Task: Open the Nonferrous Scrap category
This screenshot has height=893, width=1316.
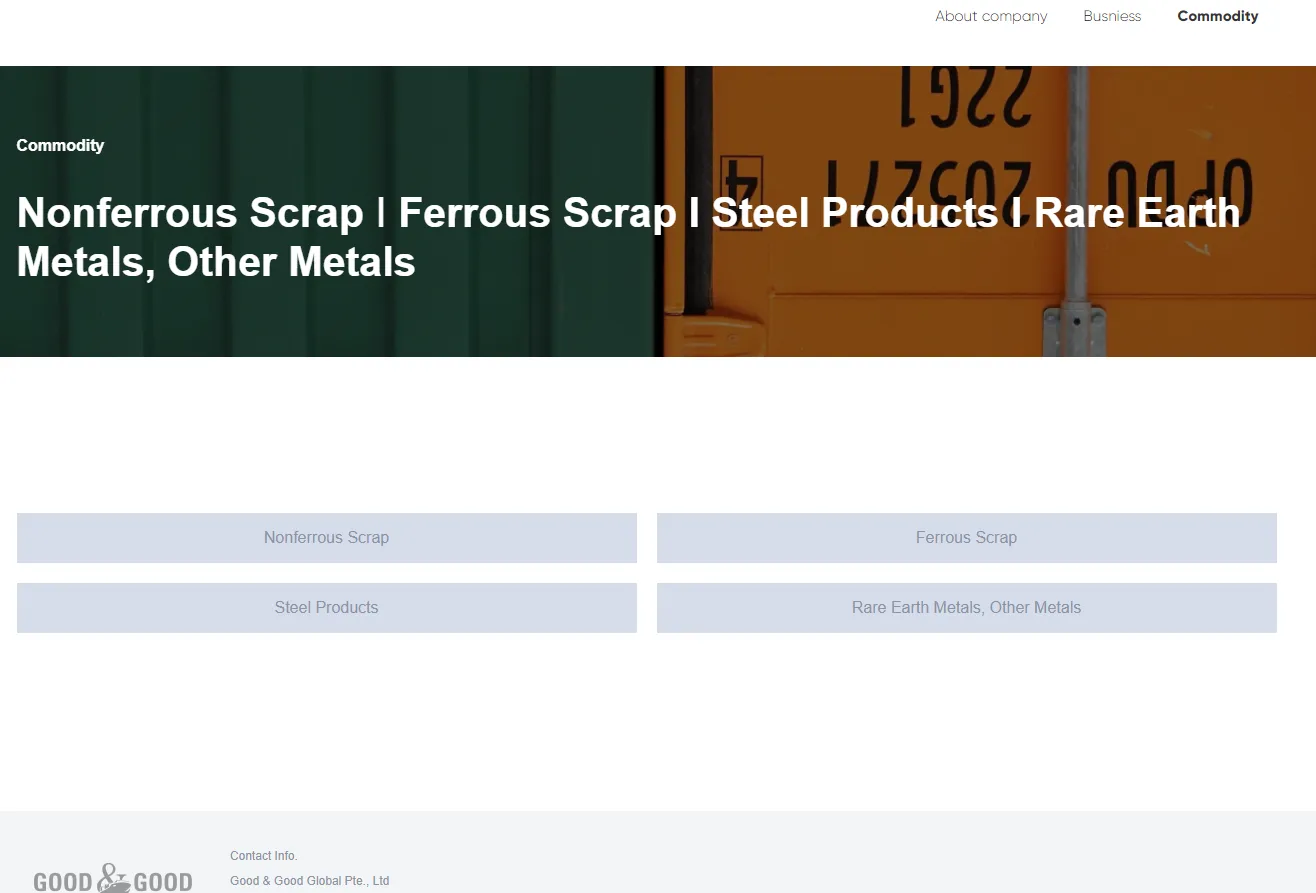Action: point(327,538)
